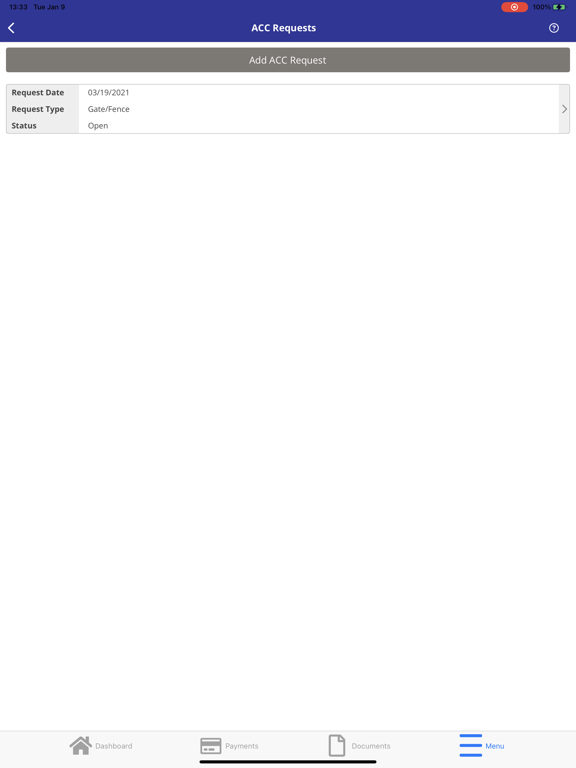
Task: Tap the ACC Requests page title
Action: click(284, 28)
